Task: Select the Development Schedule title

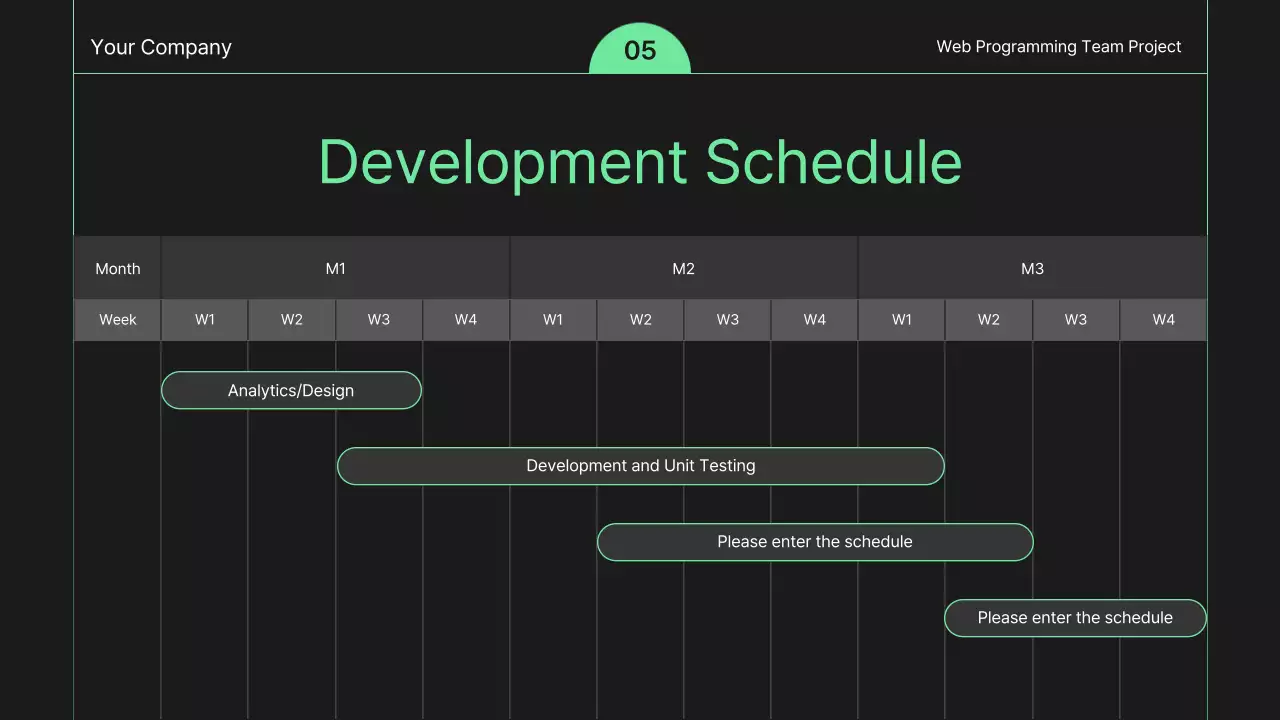Action: pos(640,162)
